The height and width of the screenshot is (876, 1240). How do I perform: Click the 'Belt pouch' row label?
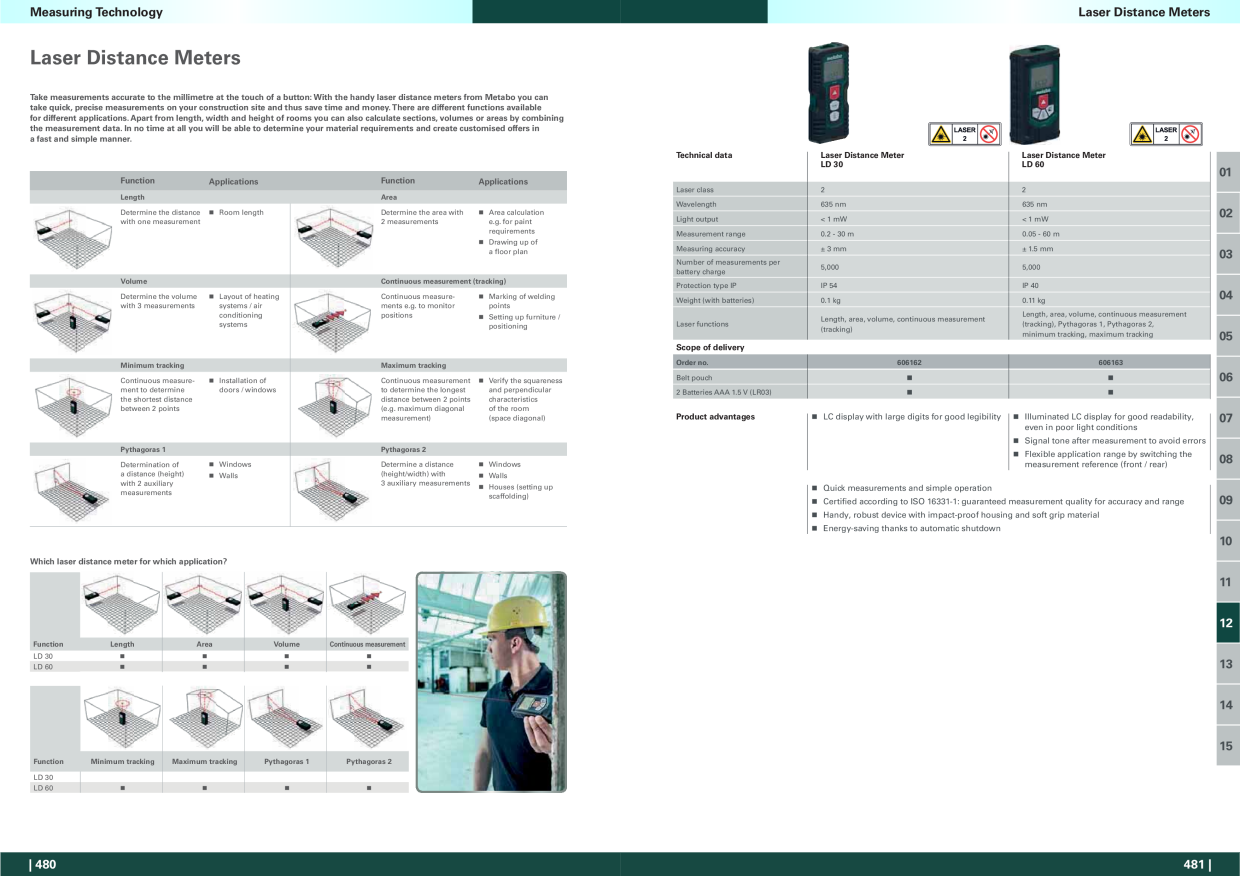point(694,378)
